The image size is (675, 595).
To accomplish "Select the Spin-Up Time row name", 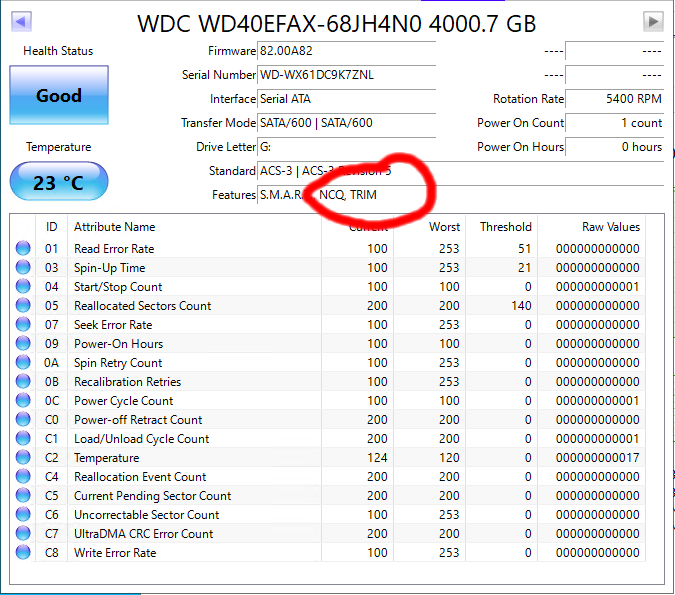I will [109, 268].
